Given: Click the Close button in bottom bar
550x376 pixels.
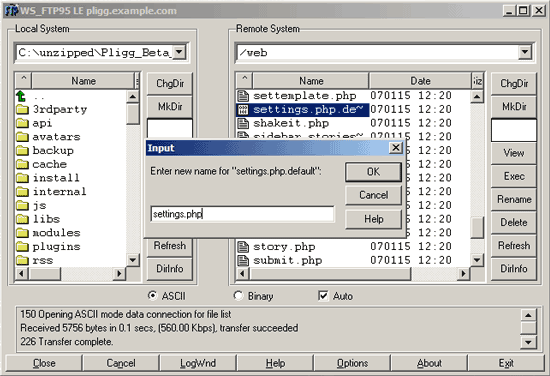Looking at the screenshot, I should click(44, 363).
